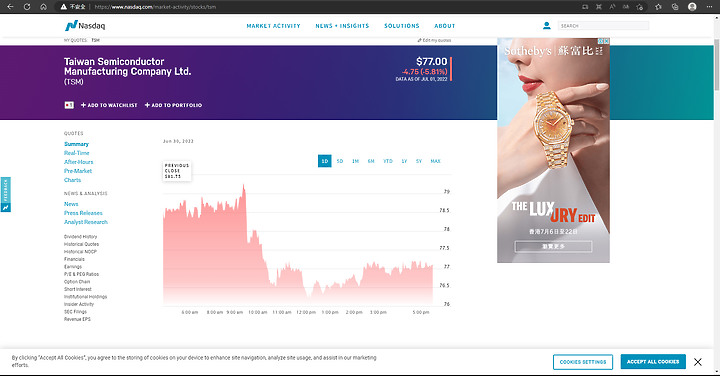The image size is (720, 376).
Task: Open the Short Interest link
Action: [x=78, y=289]
